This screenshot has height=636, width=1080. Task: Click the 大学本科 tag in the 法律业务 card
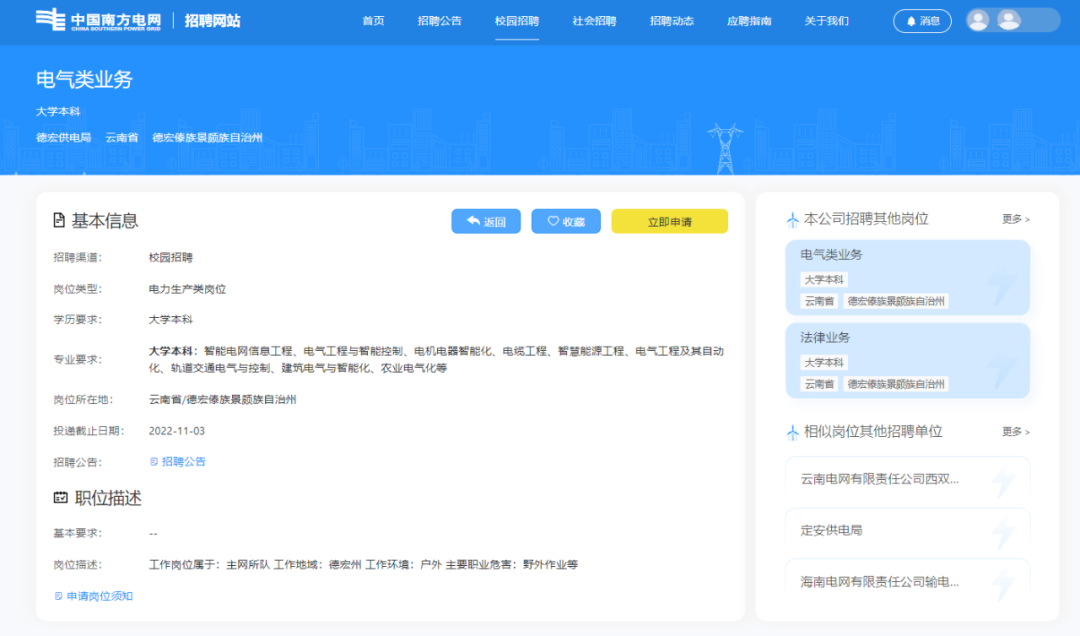[824, 362]
